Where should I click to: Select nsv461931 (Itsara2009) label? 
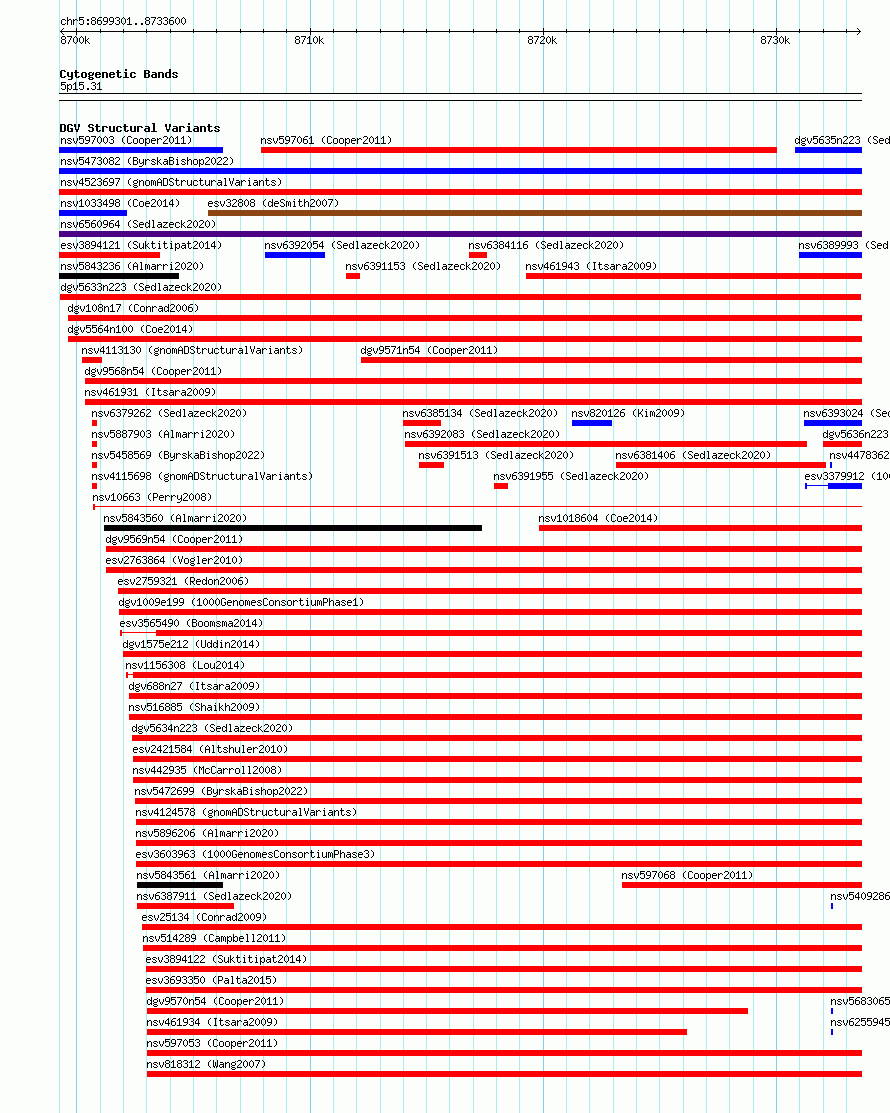point(150,393)
